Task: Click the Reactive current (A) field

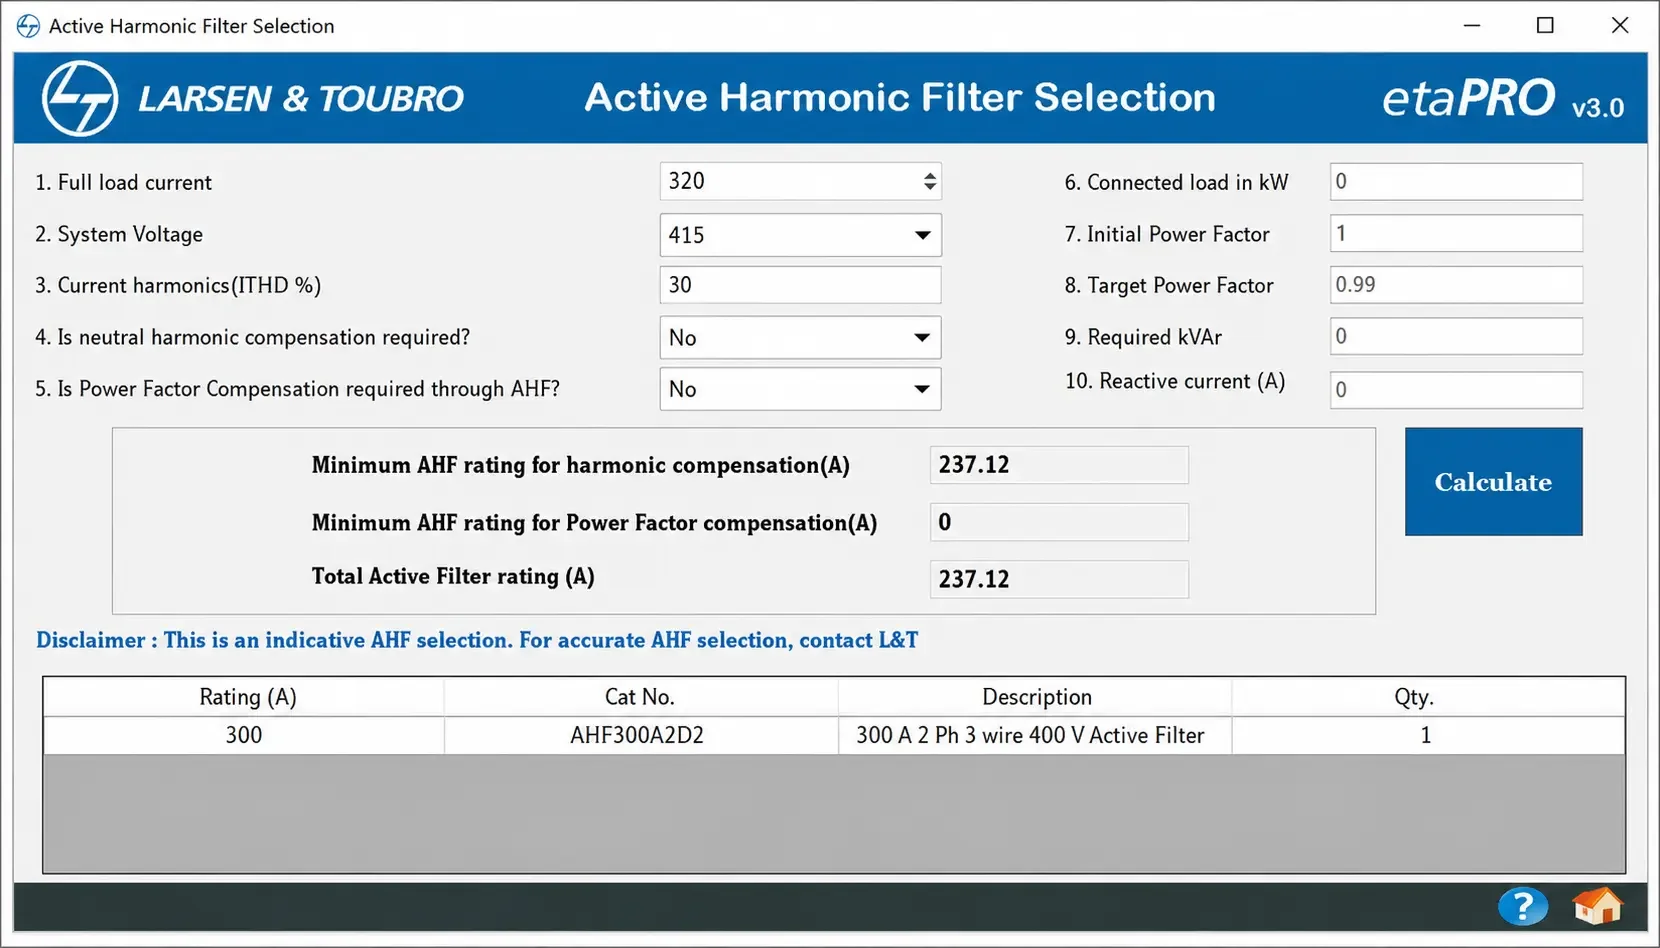Action: (x=1456, y=389)
